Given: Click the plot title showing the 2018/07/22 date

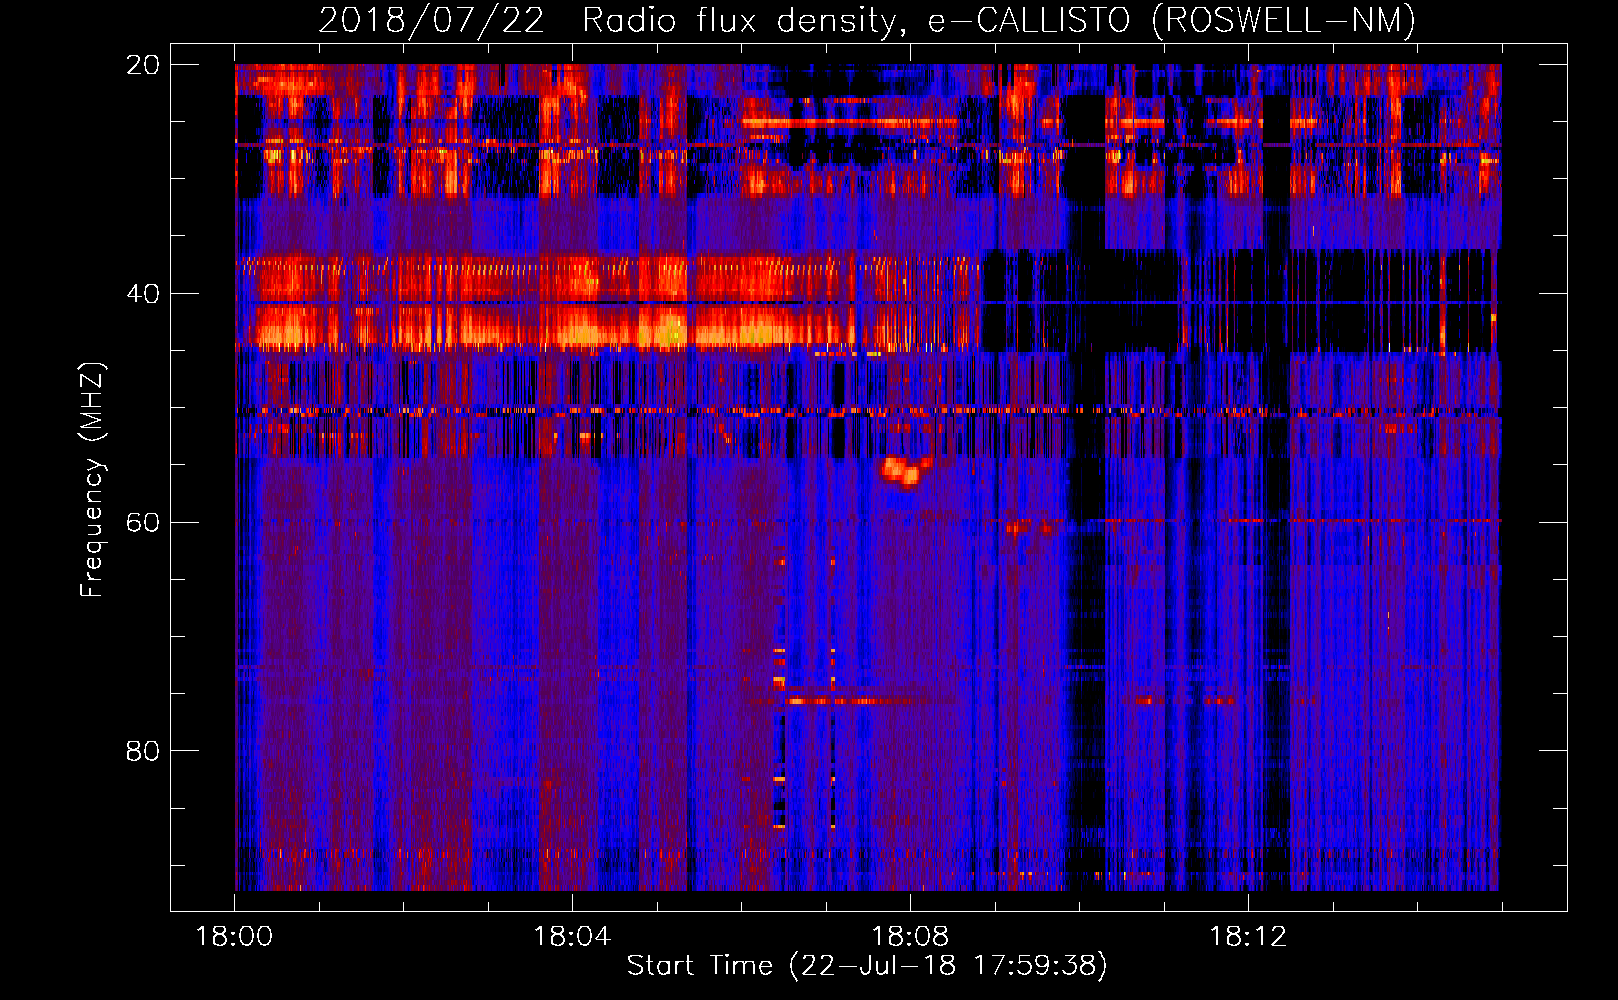Looking at the screenshot, I should [867, 20].
